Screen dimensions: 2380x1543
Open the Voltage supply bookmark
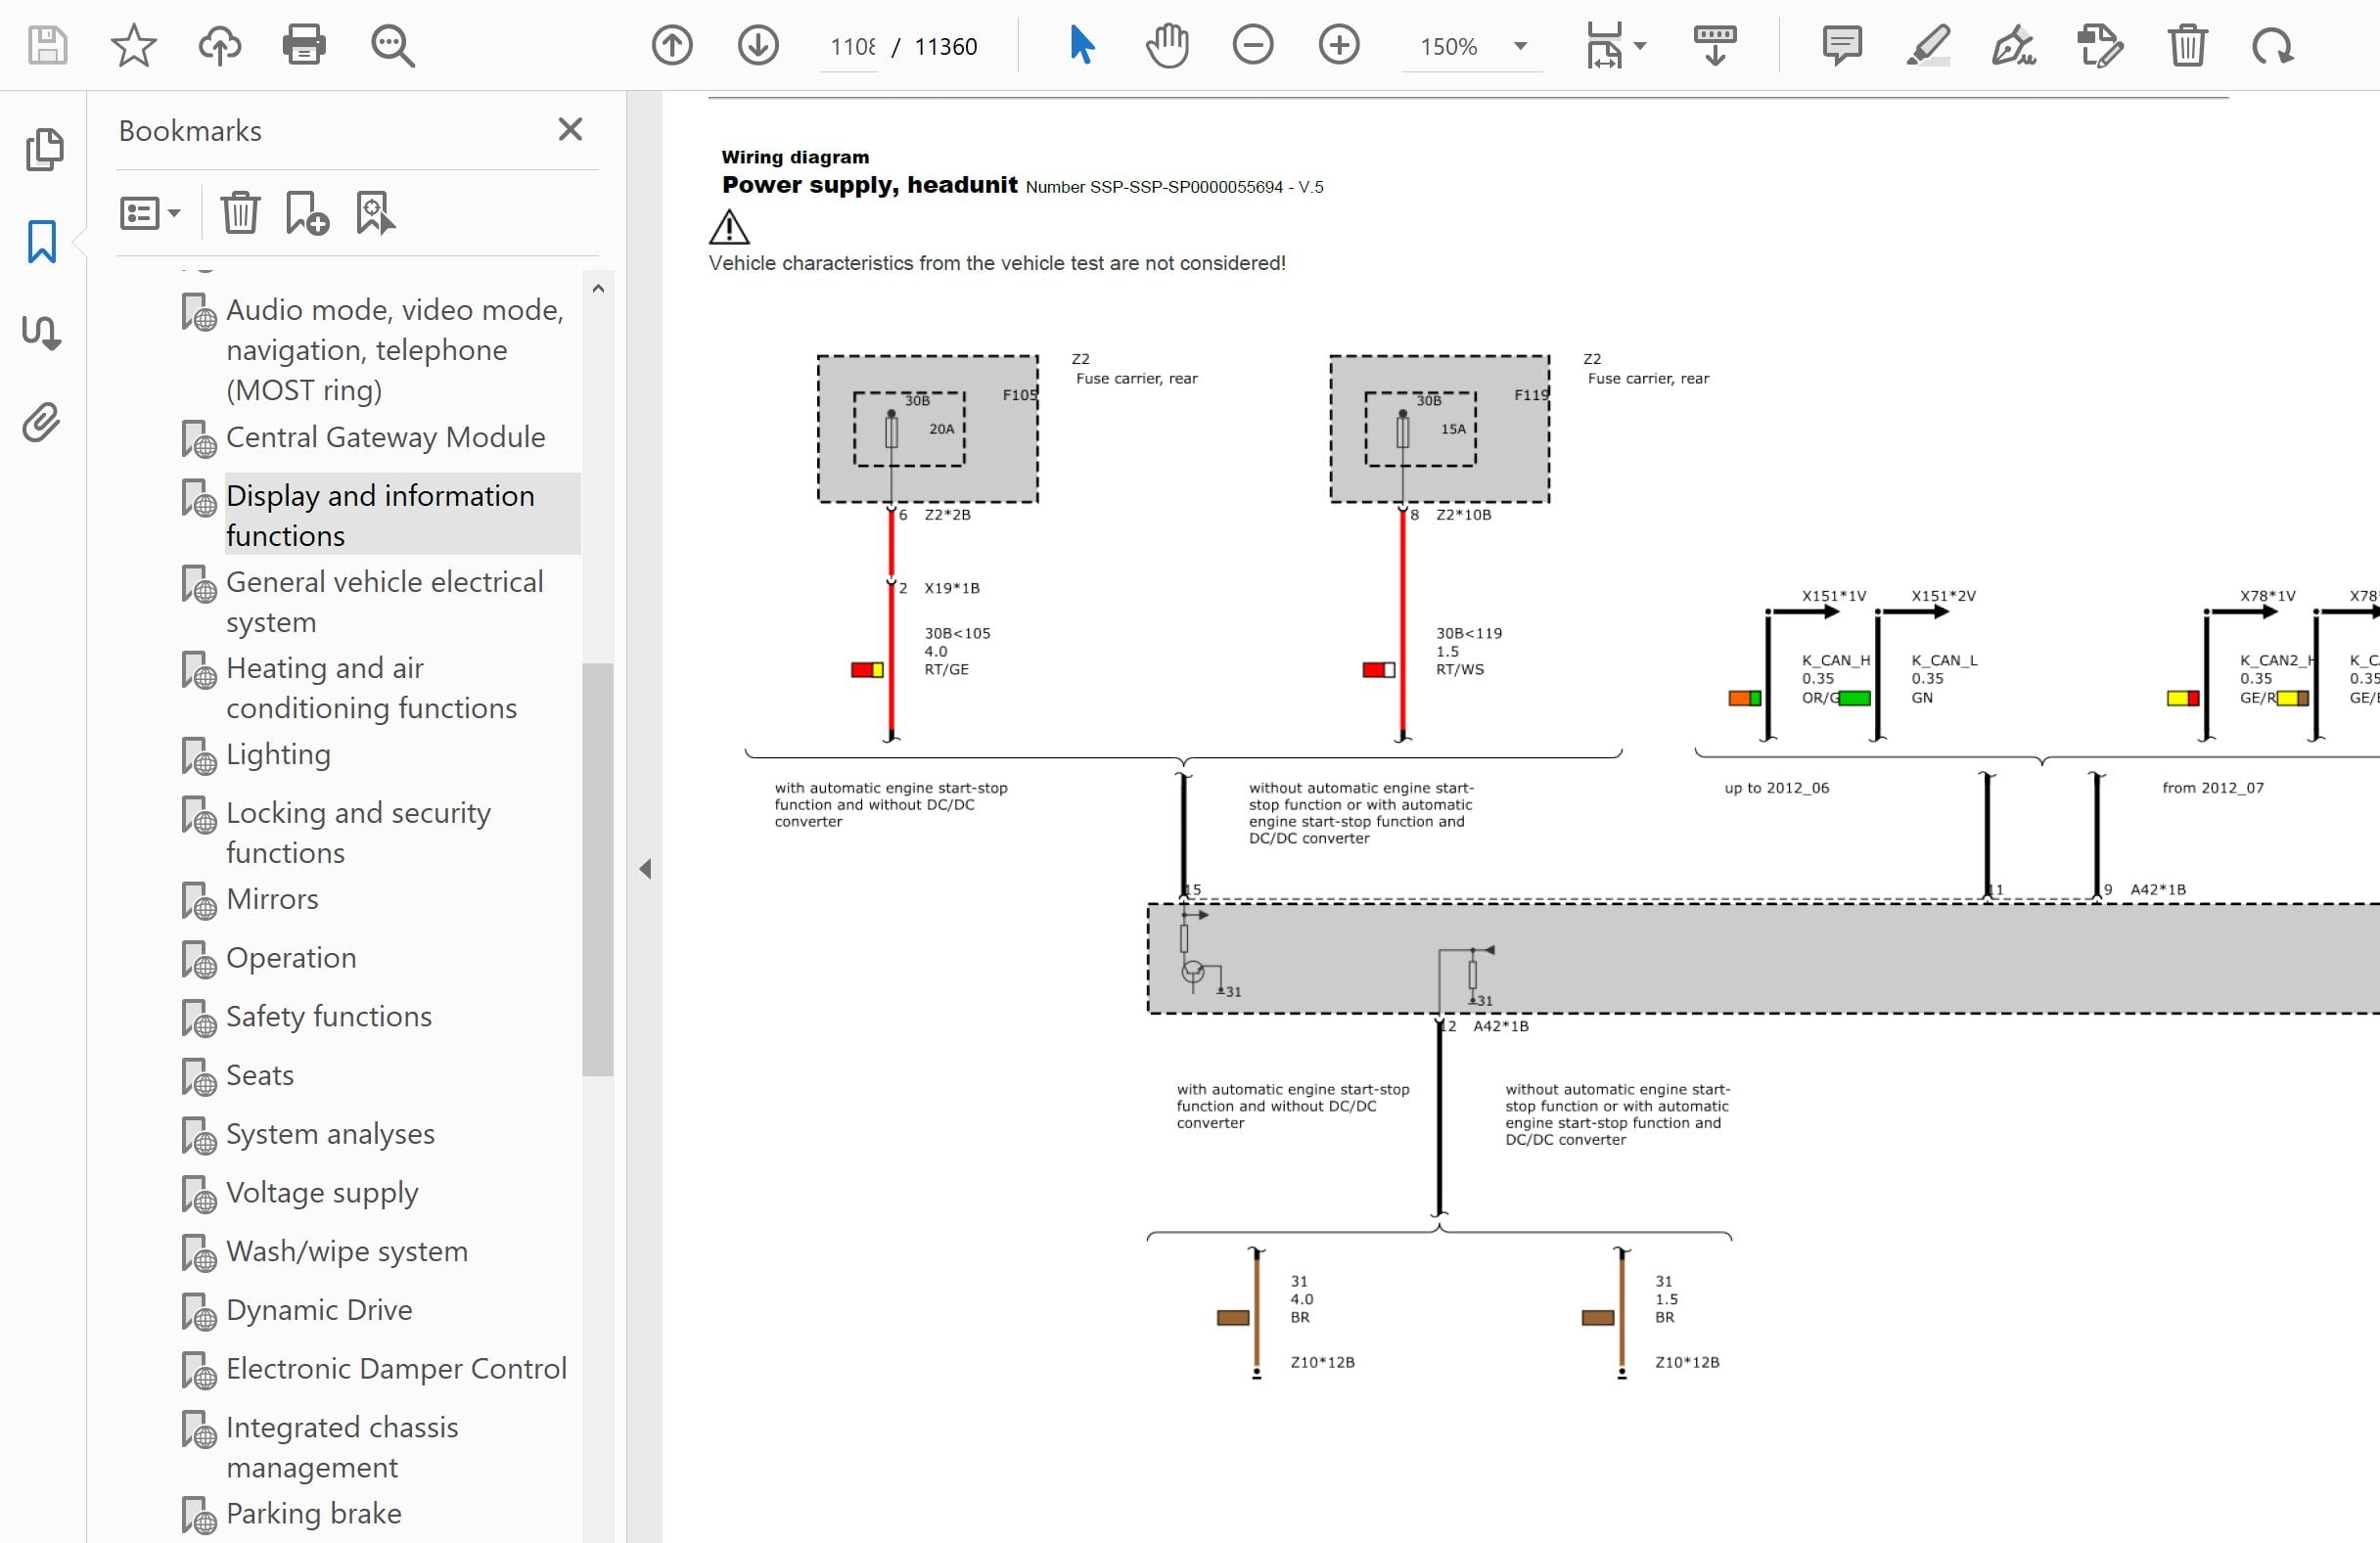(x=322, y=1193)
